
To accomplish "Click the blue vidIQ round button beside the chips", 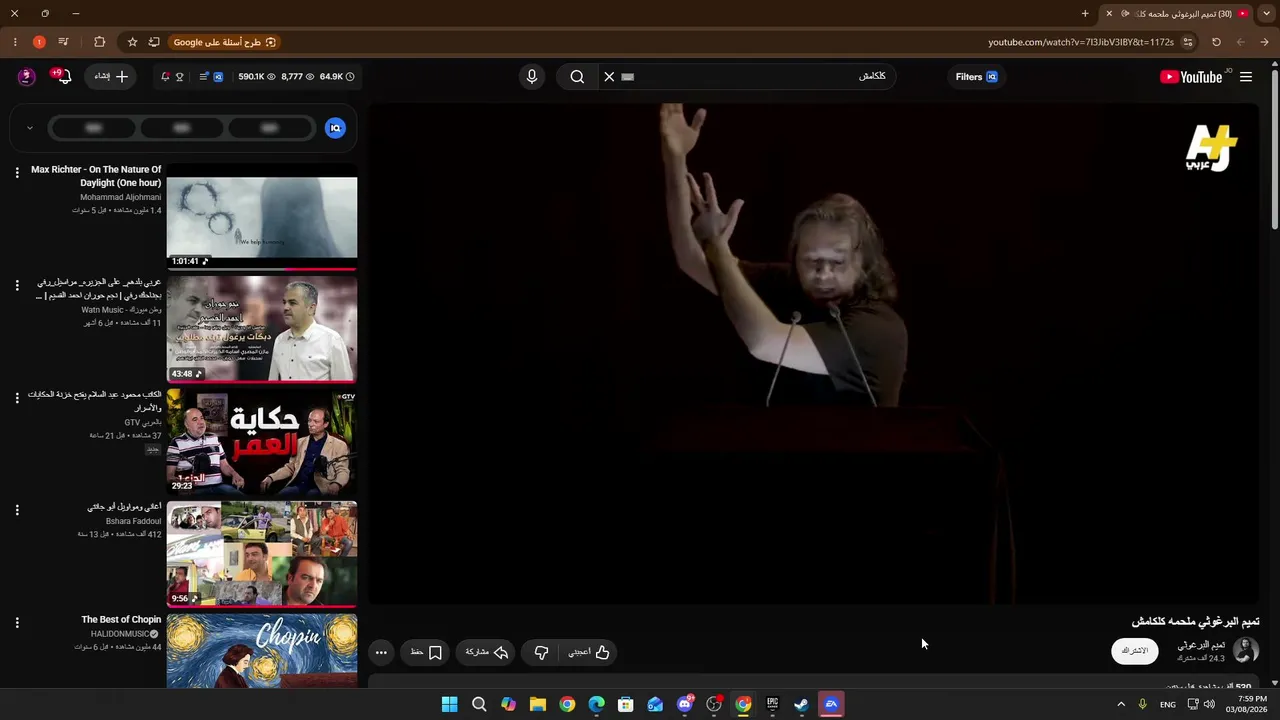I will tap(335, 128).
